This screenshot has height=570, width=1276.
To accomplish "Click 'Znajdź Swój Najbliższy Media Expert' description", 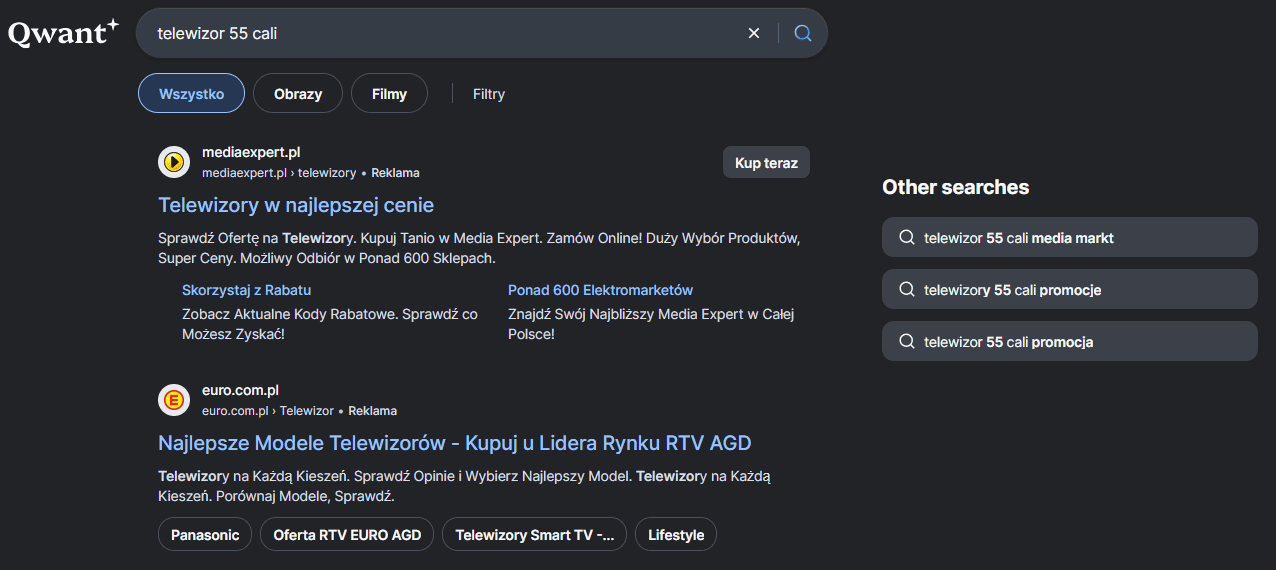I will [x=651, y=324].
